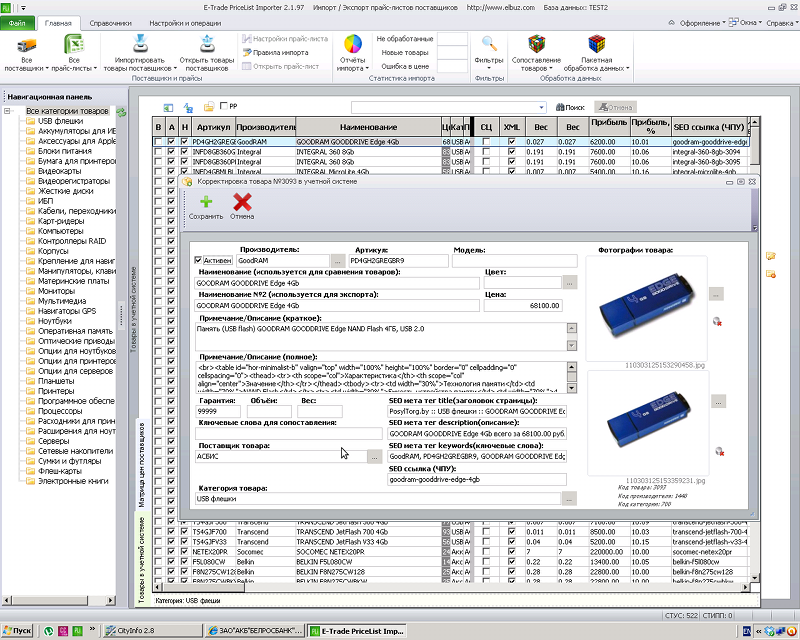Image resolution: width=800 pixels, height=640 pixels.
Task: Open the quick access toolbar dropdown arrow
Action: [x=23, y=8]
